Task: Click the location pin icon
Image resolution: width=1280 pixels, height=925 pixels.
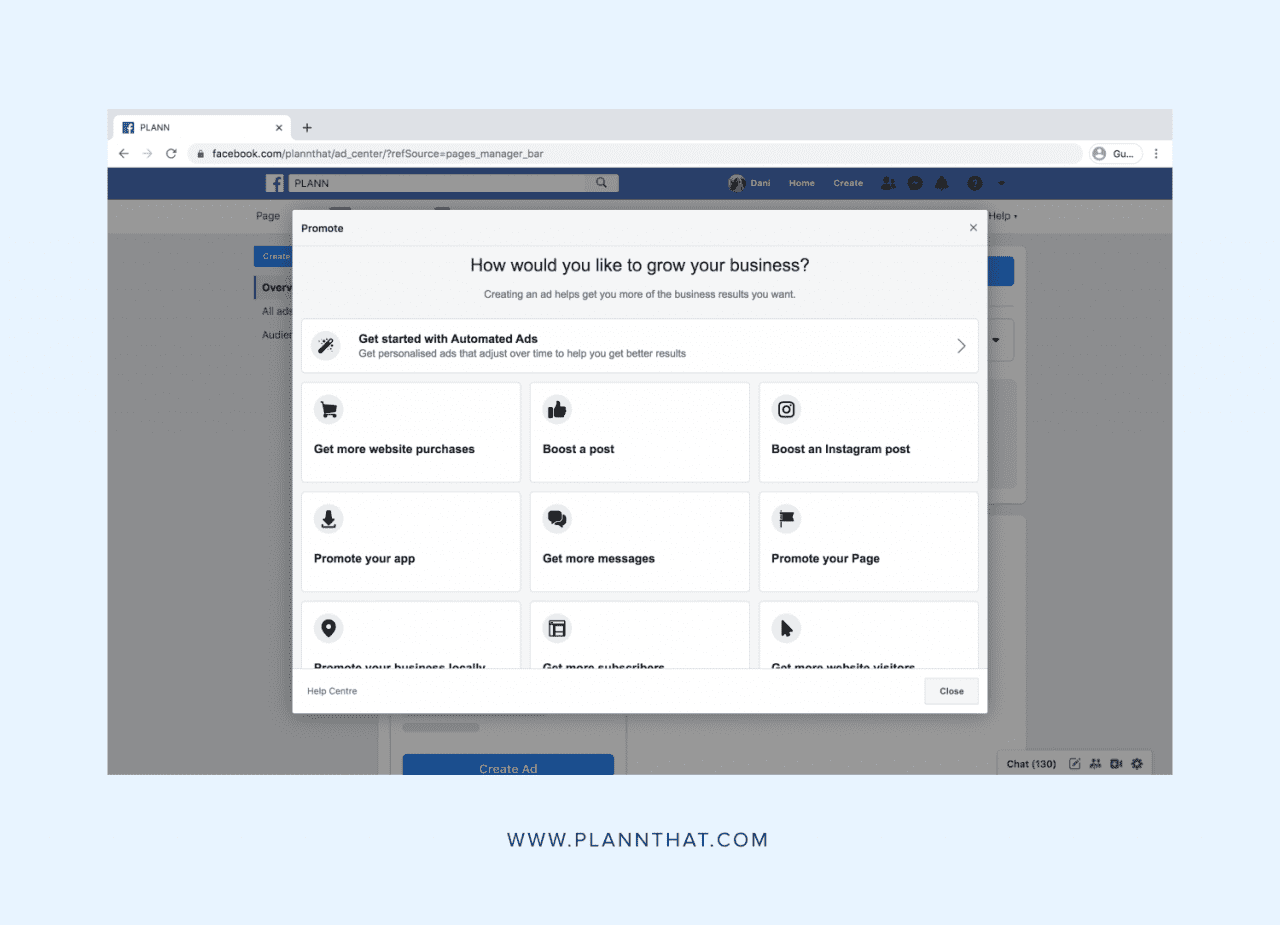Action: 328,628
